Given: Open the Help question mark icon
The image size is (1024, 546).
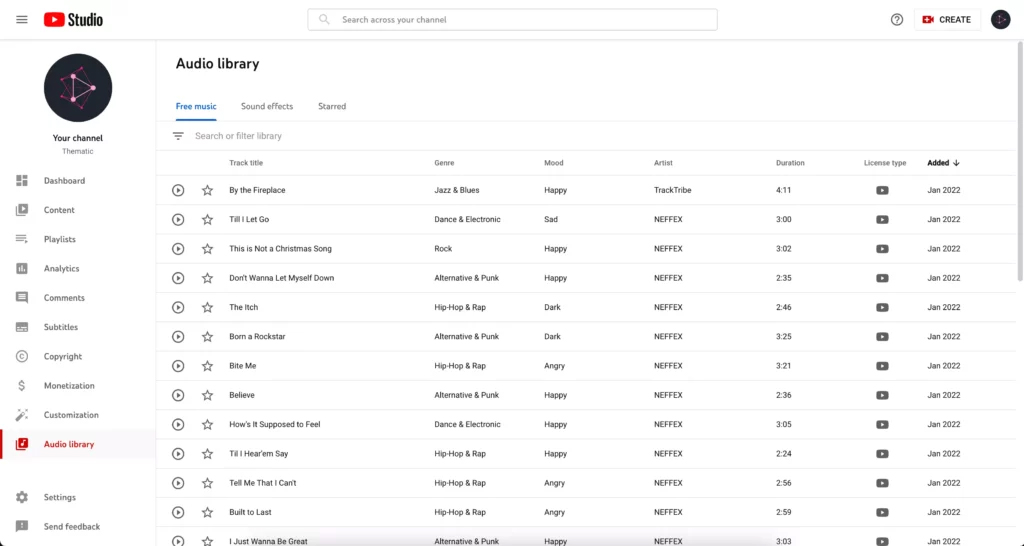Looking at the screenshot, I should click(897, 19).
